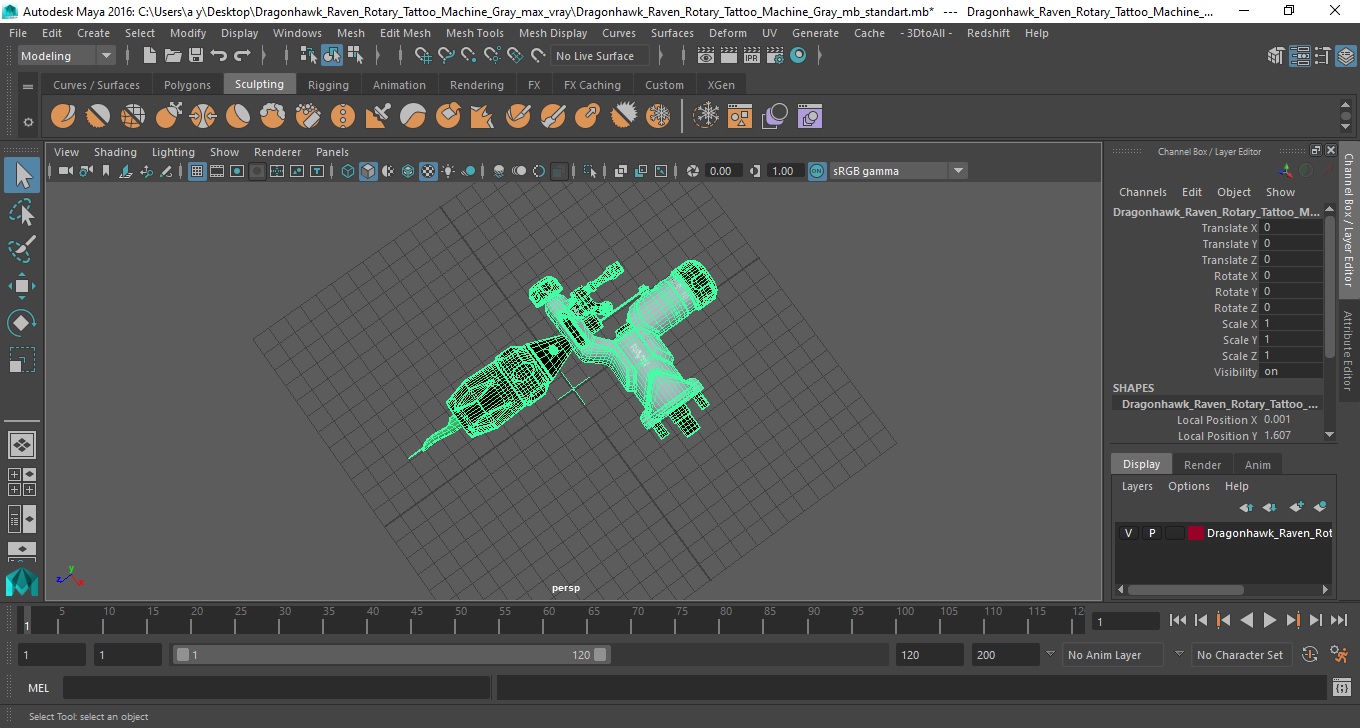Toggle select by component type mode
Viewport: 1360px width, 728px height.
pyautogui.click(x=355, y=56)
